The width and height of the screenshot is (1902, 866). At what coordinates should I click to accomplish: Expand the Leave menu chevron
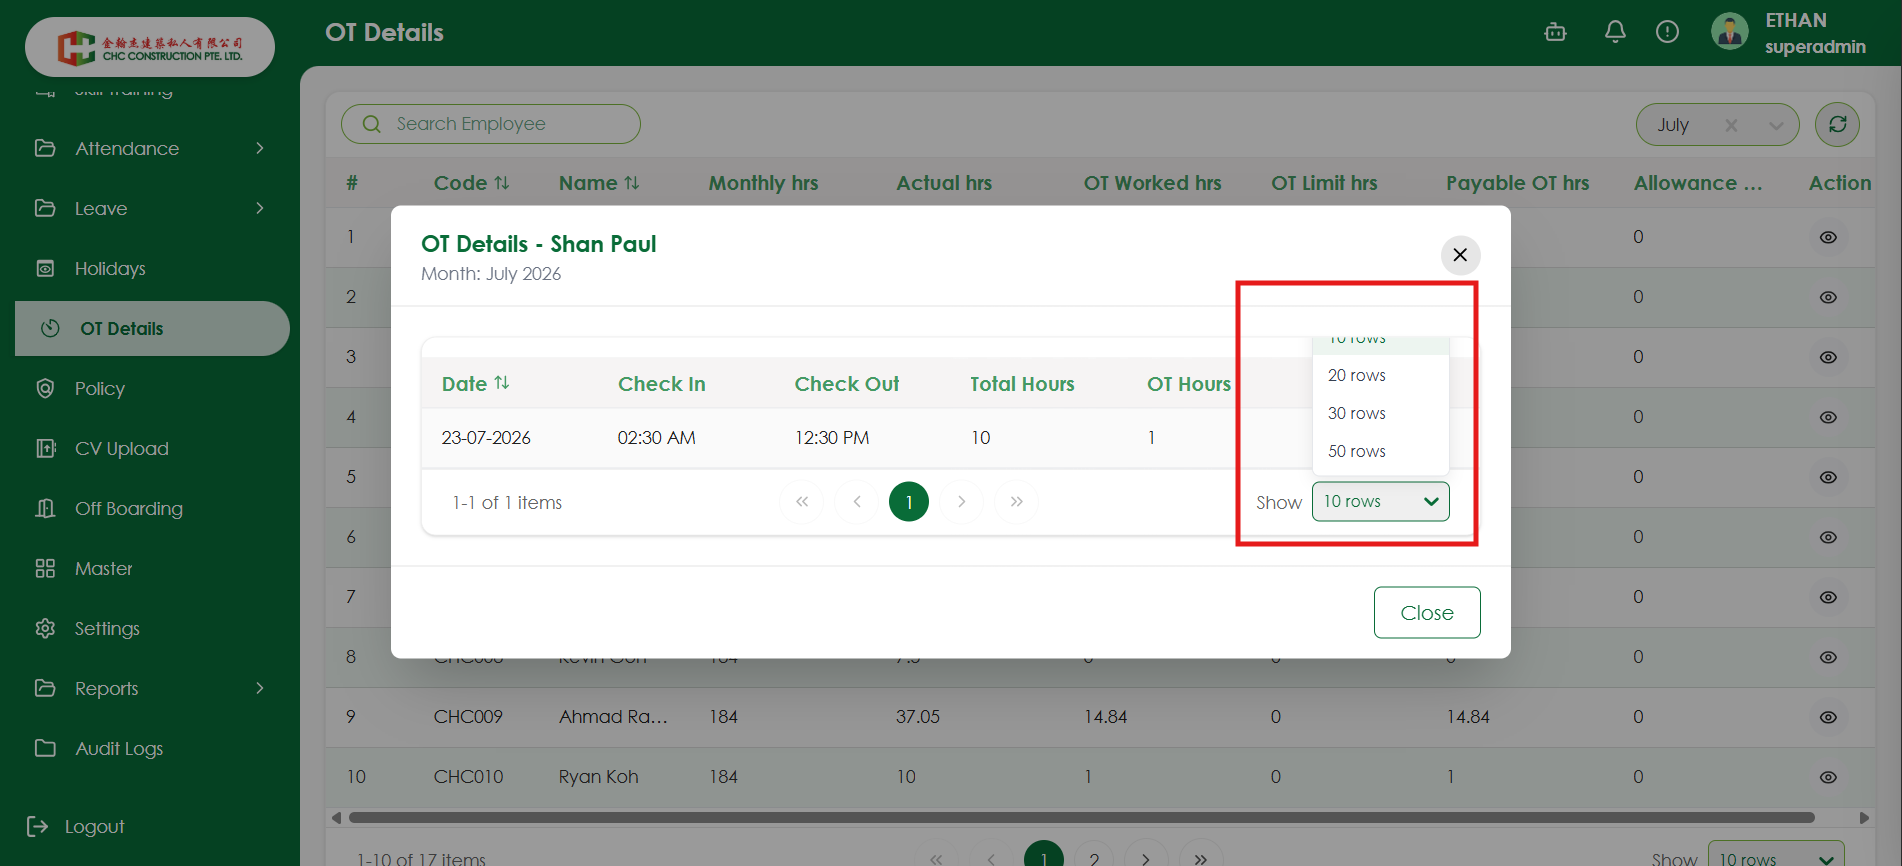tap(260, 208)
